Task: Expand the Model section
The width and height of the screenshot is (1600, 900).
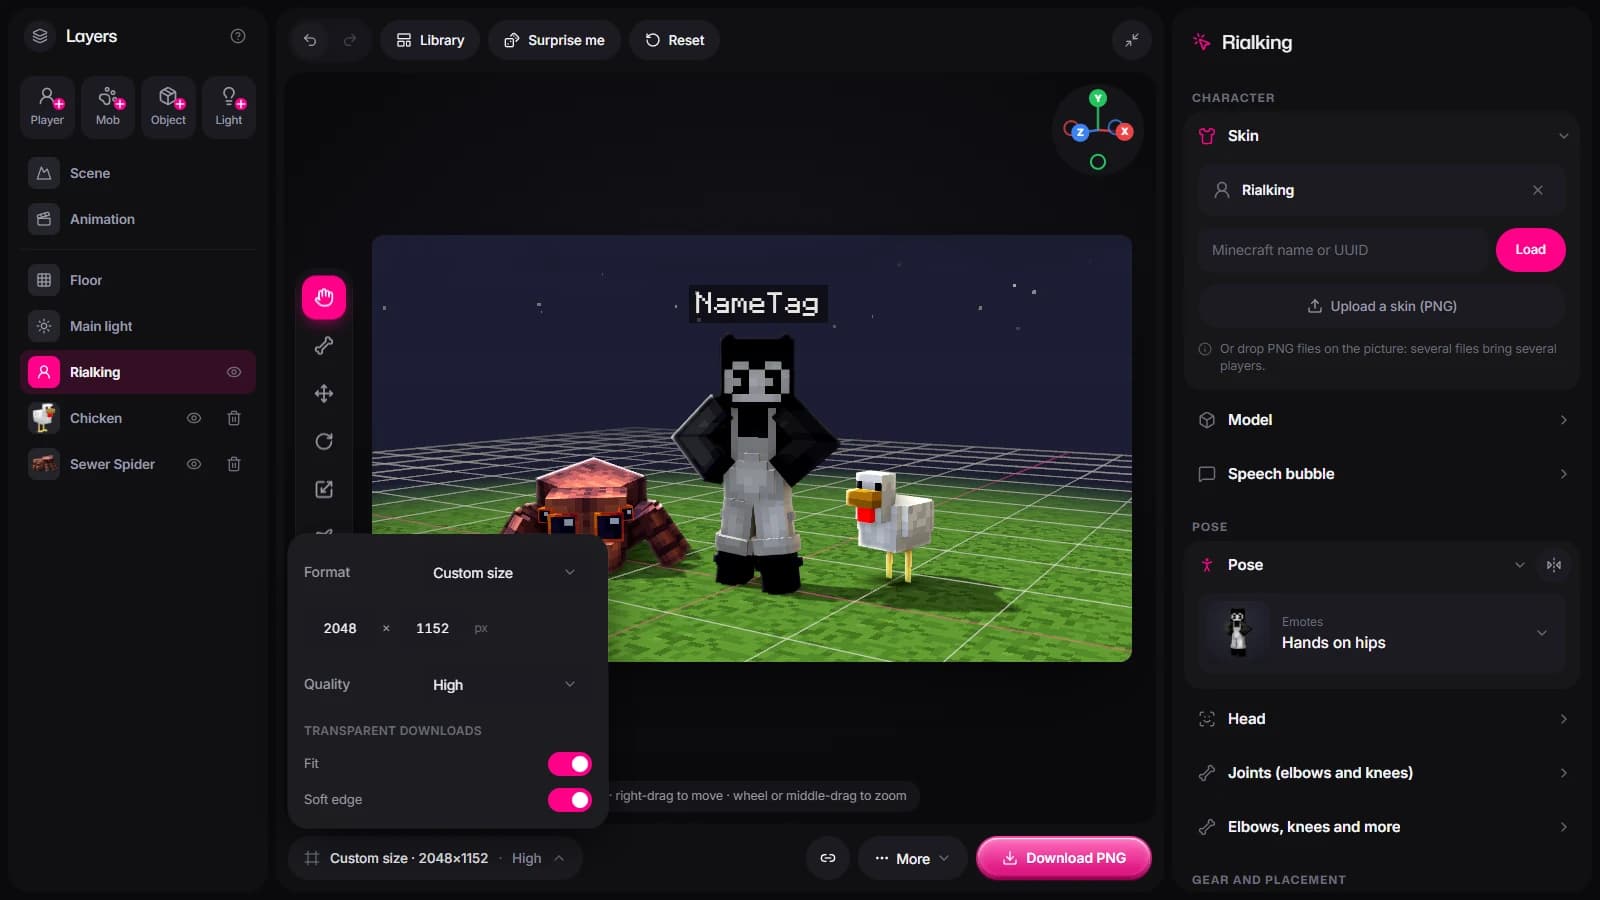Action: 1382,420
